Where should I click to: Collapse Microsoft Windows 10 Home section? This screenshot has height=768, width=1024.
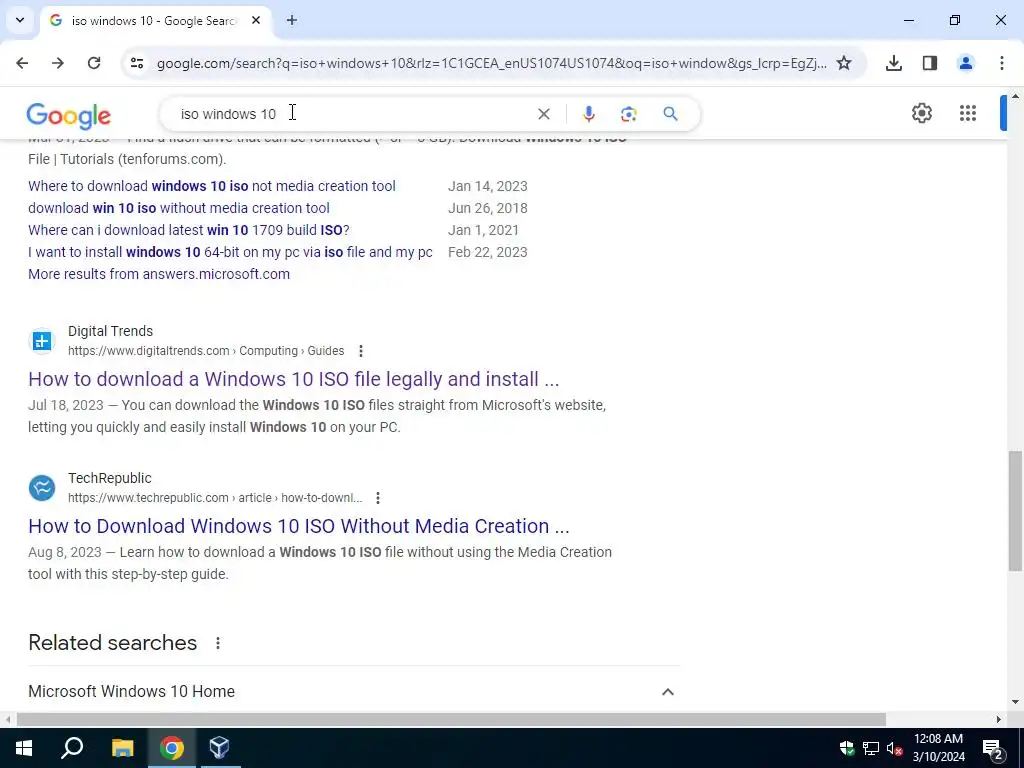[667, 692]
